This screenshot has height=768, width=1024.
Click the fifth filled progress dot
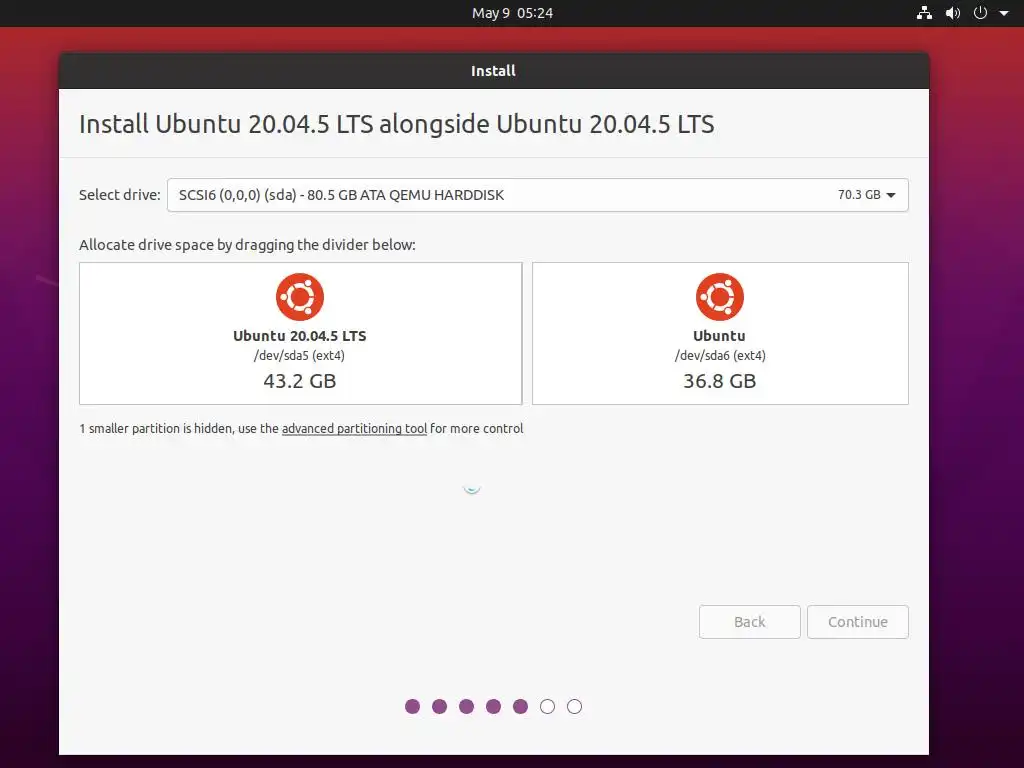pos(520,707)
